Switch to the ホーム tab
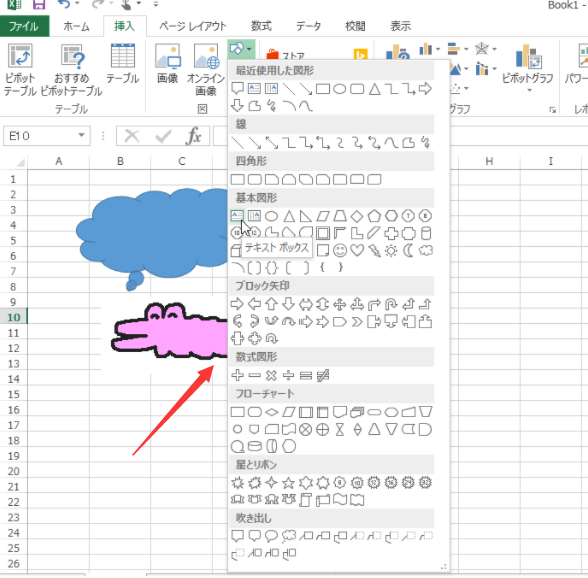This screenshot has height=578, width=588. 76,26
